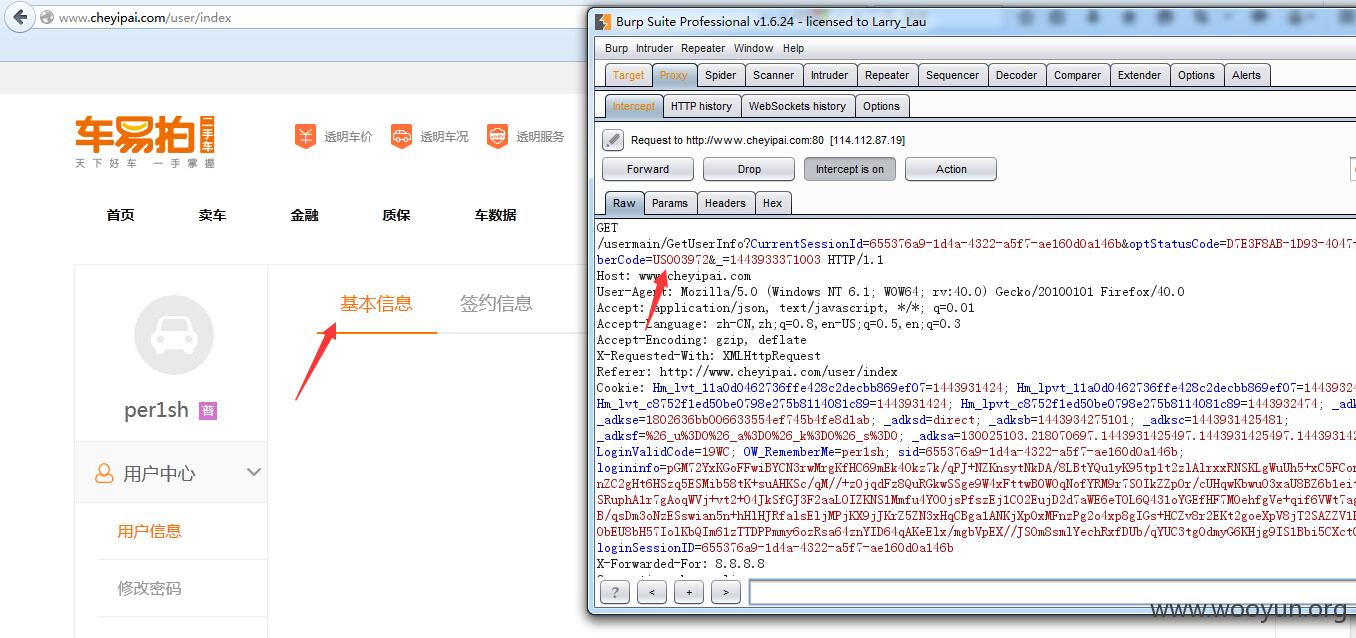Open the Proxy Options sub-tab

tap(881, 106)
